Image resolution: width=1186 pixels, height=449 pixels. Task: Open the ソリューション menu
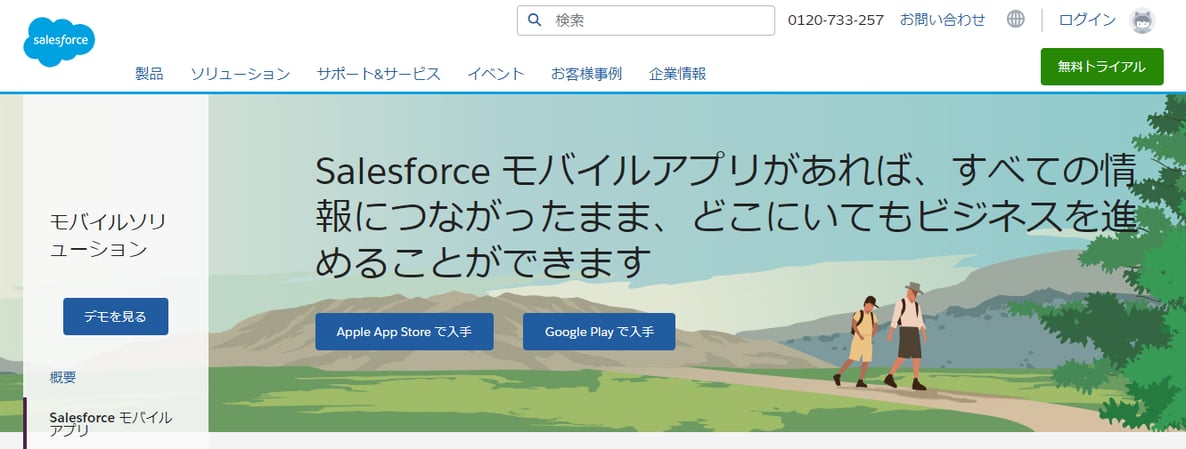point(240,74)
